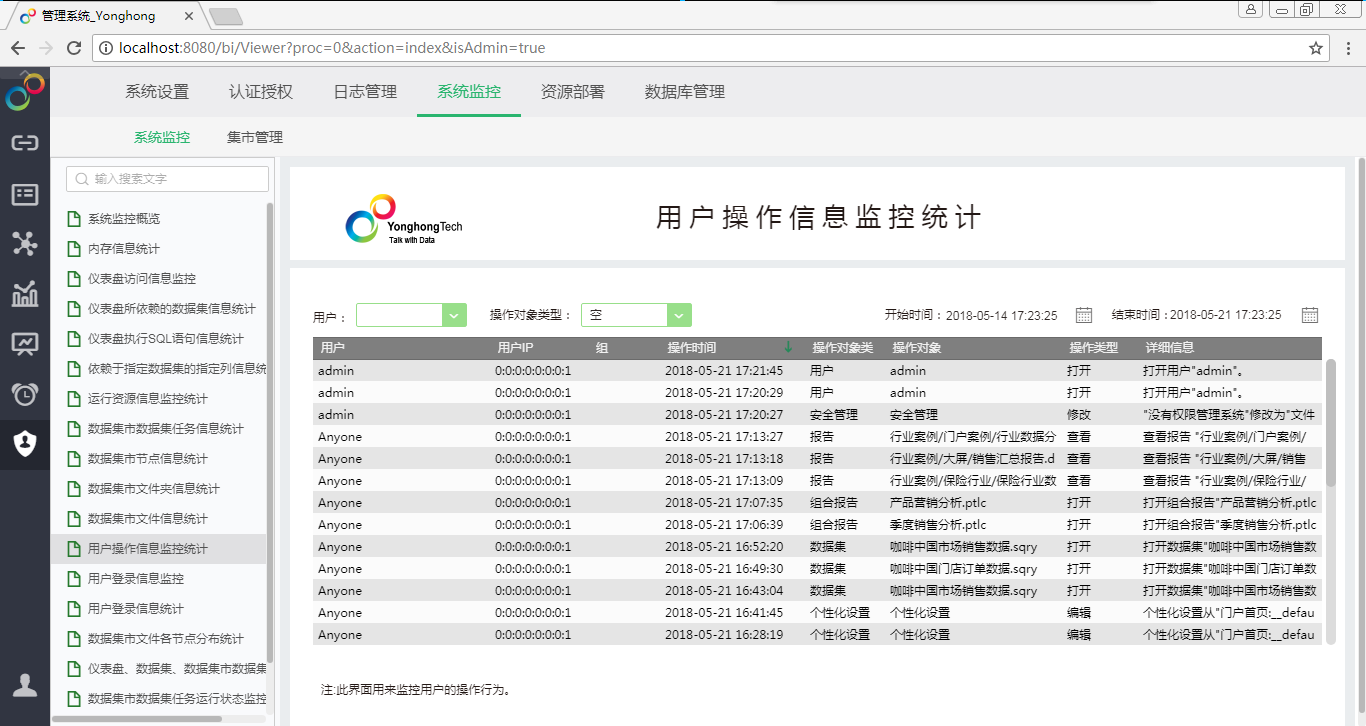Viewport: 1366px width, 726px height.
Task: Click the user profile icon at bottom left
Action: 25,685
